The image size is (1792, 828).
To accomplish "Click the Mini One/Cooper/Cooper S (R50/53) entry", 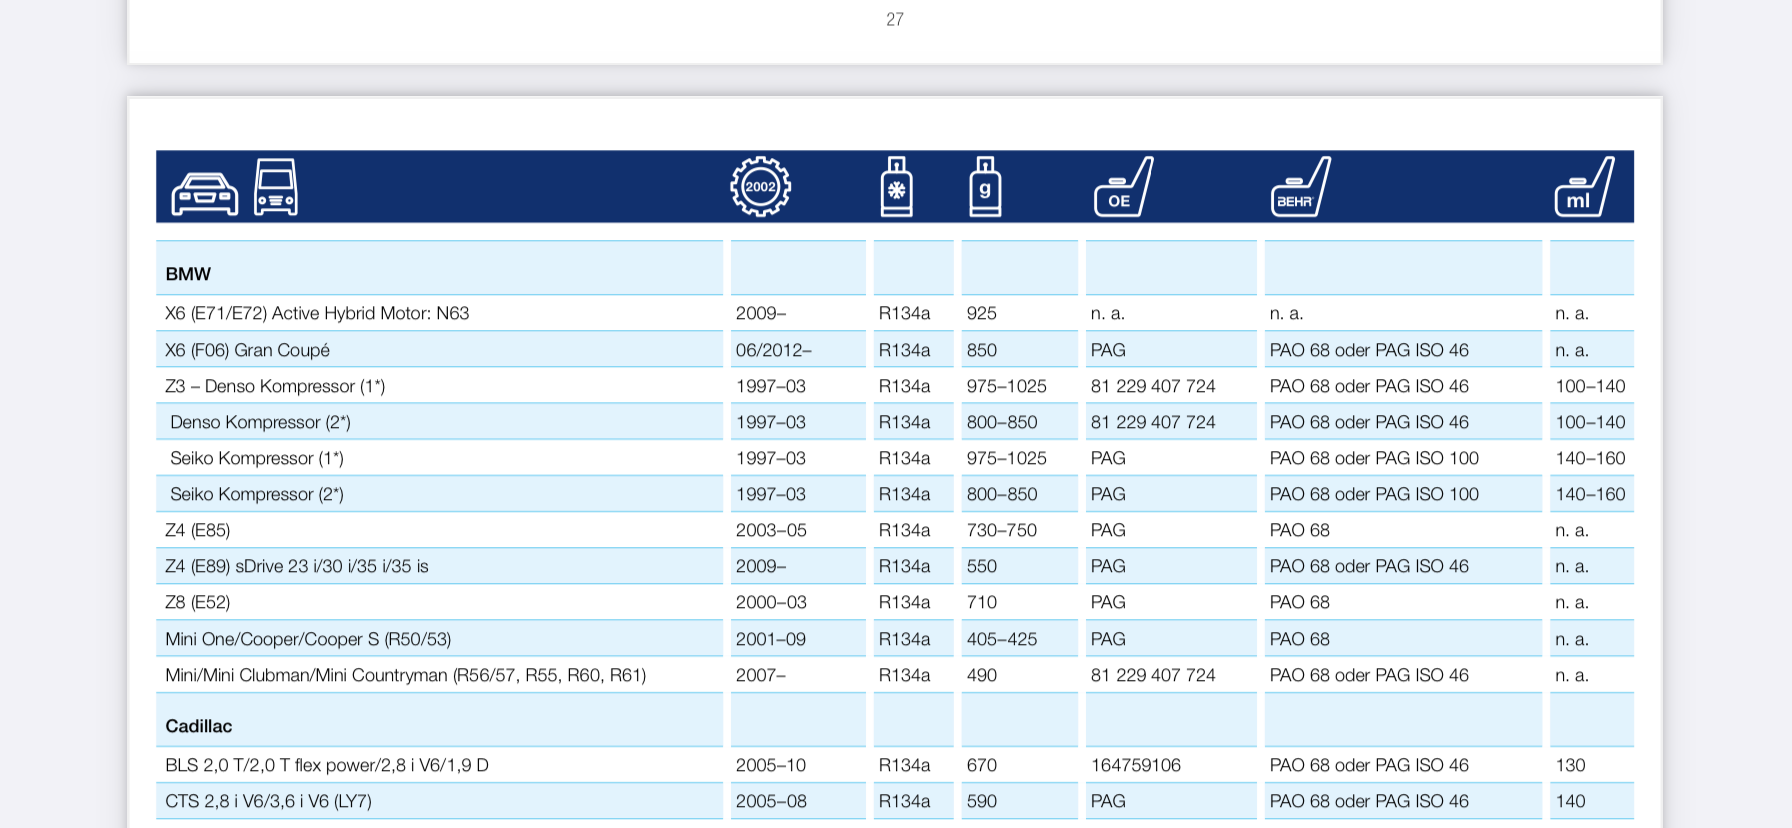I will pos(308,639).
